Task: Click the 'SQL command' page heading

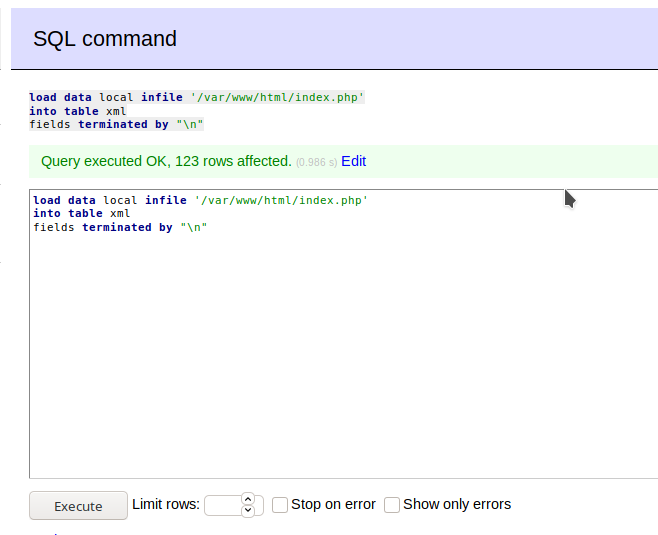Action: (x=105, y=39)
